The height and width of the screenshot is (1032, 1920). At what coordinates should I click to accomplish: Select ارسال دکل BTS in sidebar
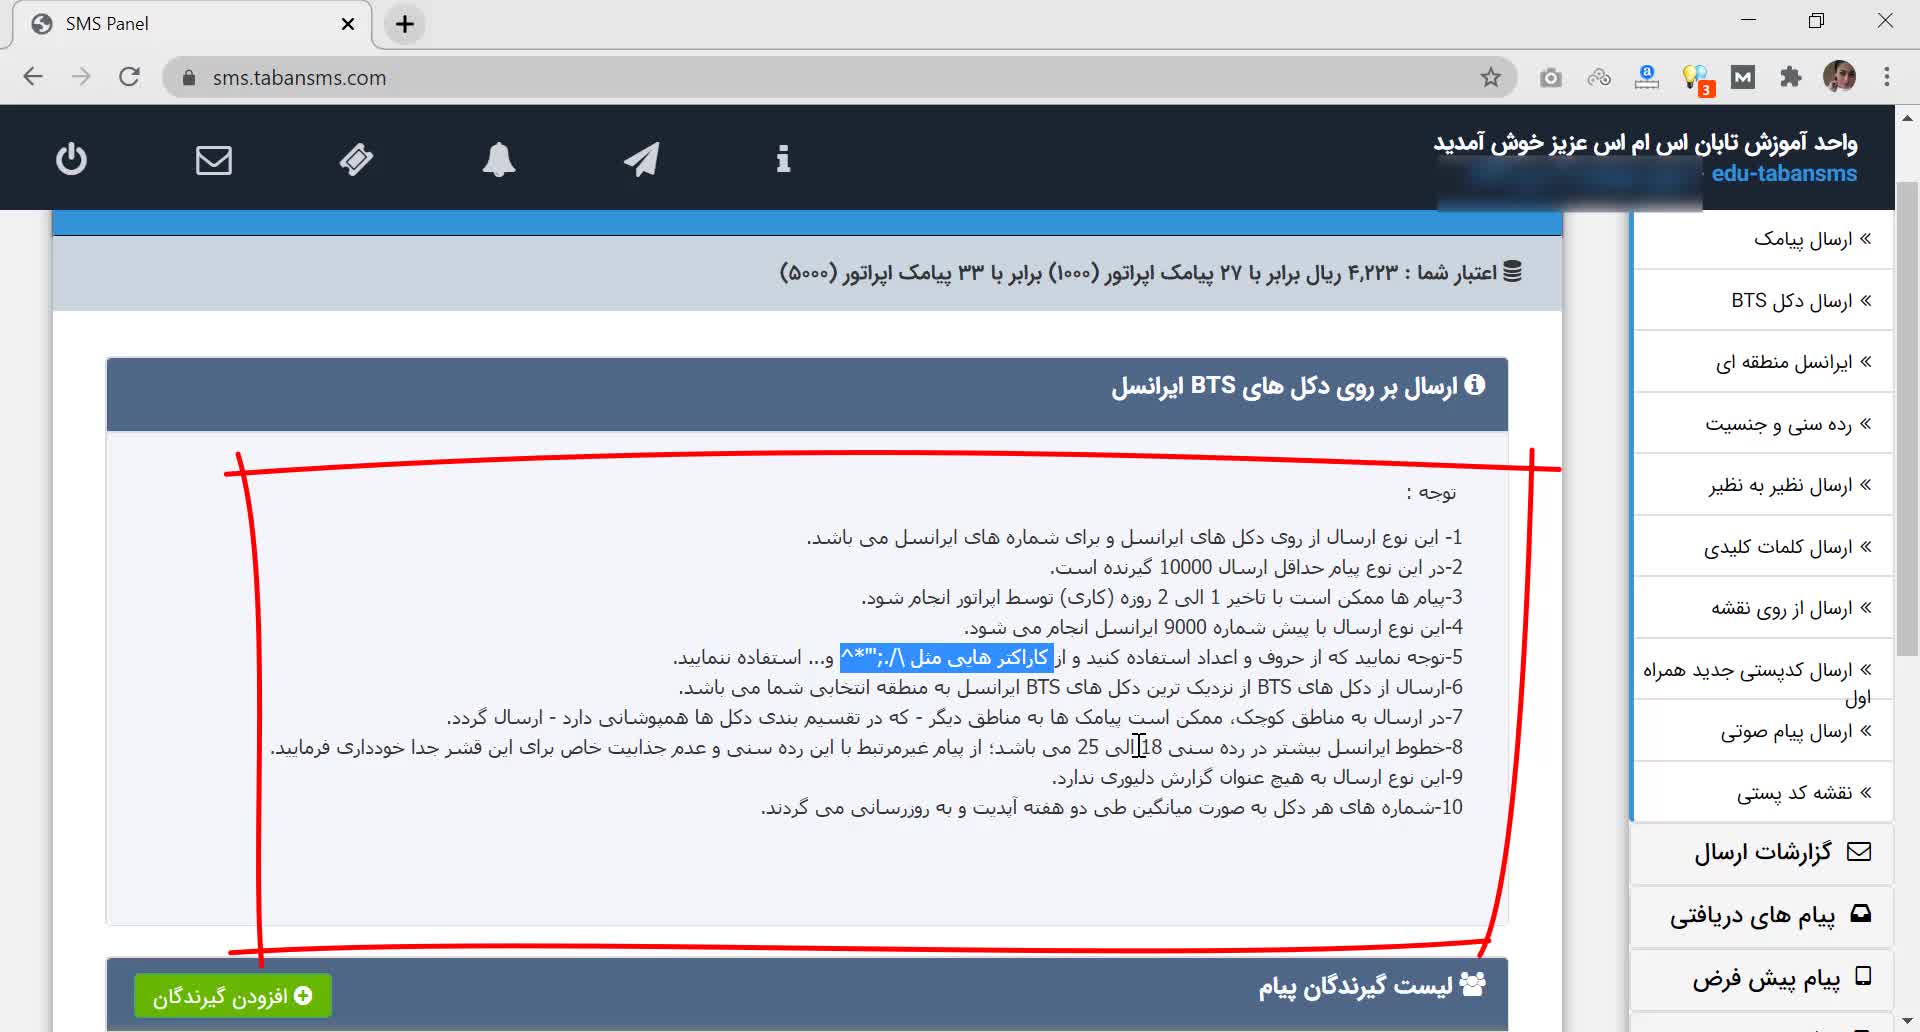coord(1791,301)
